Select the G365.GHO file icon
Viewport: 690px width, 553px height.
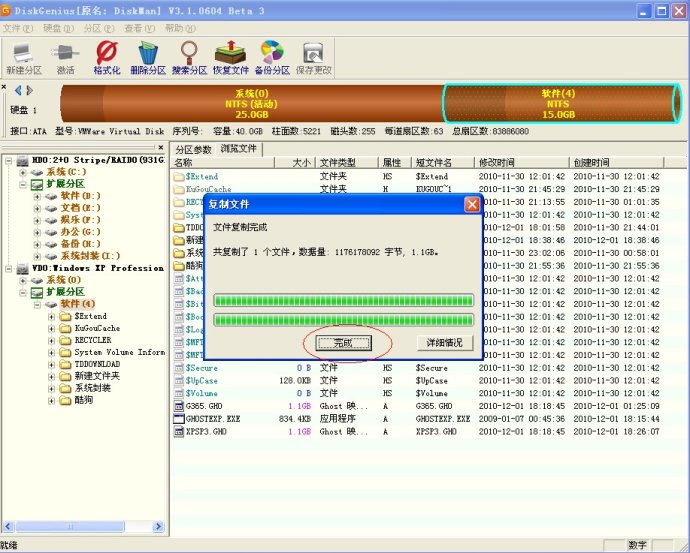point(179,406)
